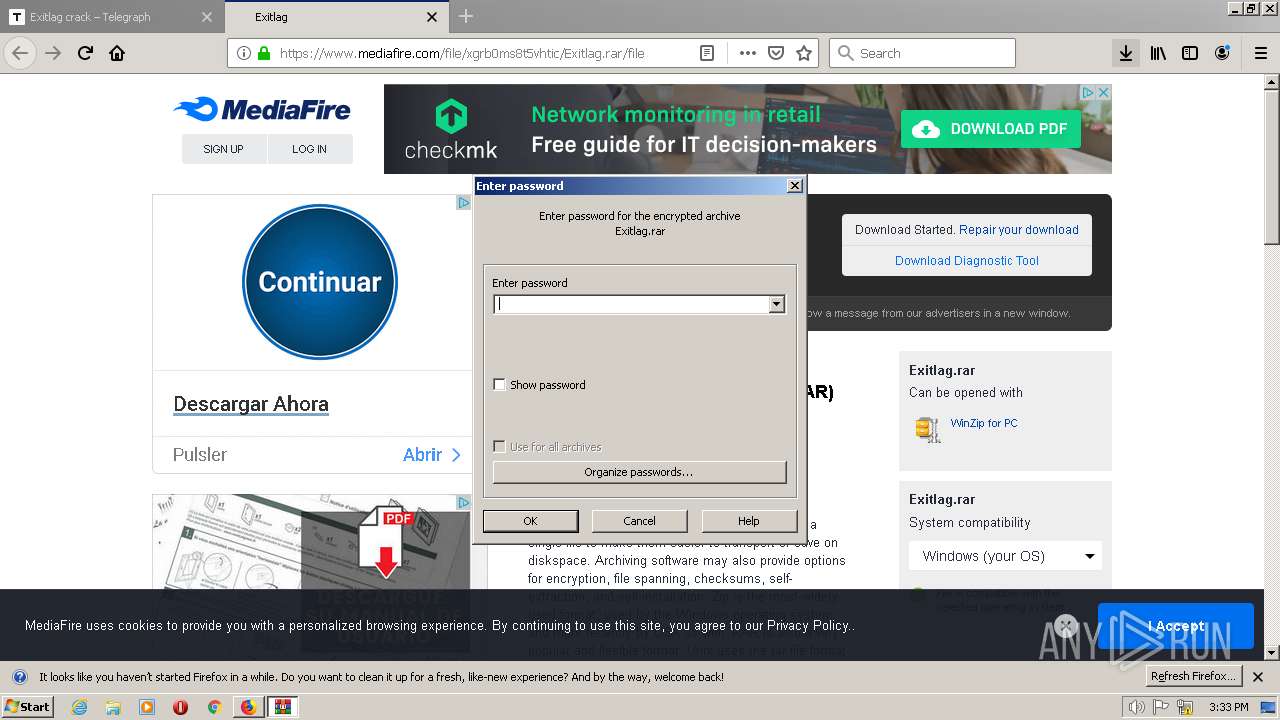
Task: Cancel the Enter password dialog
Action: pos(639,520)
